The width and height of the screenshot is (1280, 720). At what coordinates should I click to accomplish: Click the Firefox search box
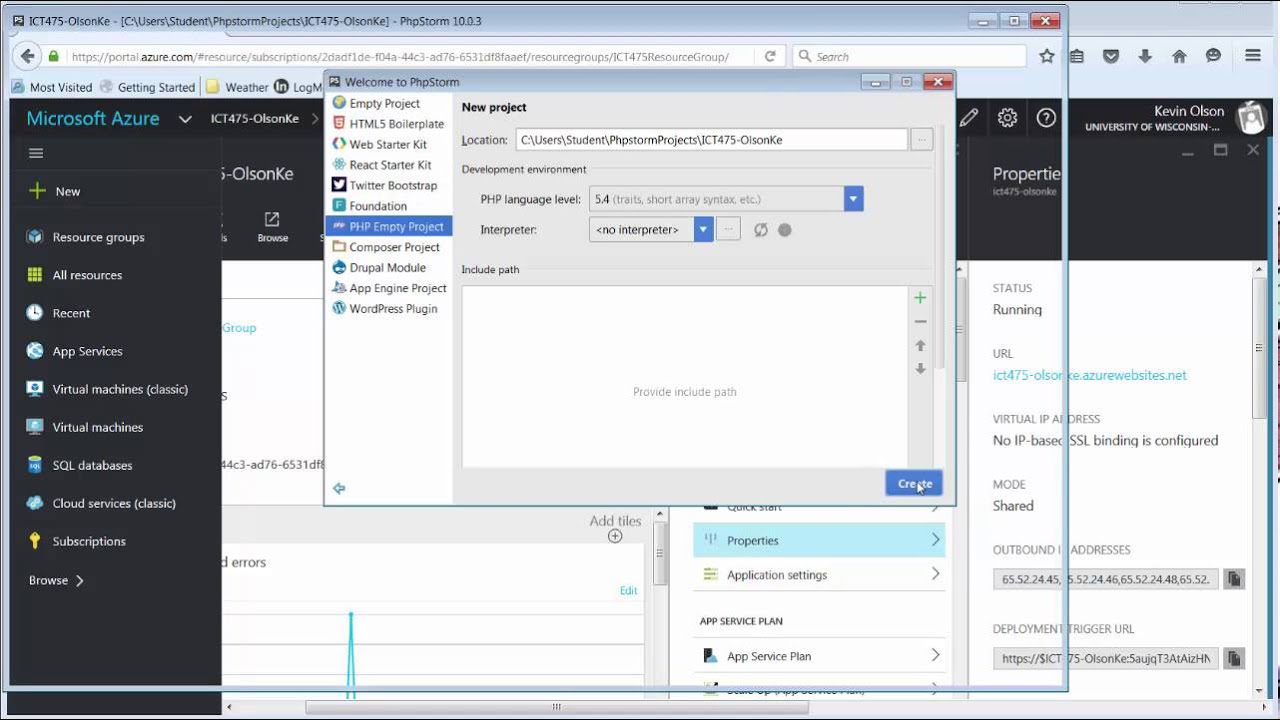click(910, 57)
